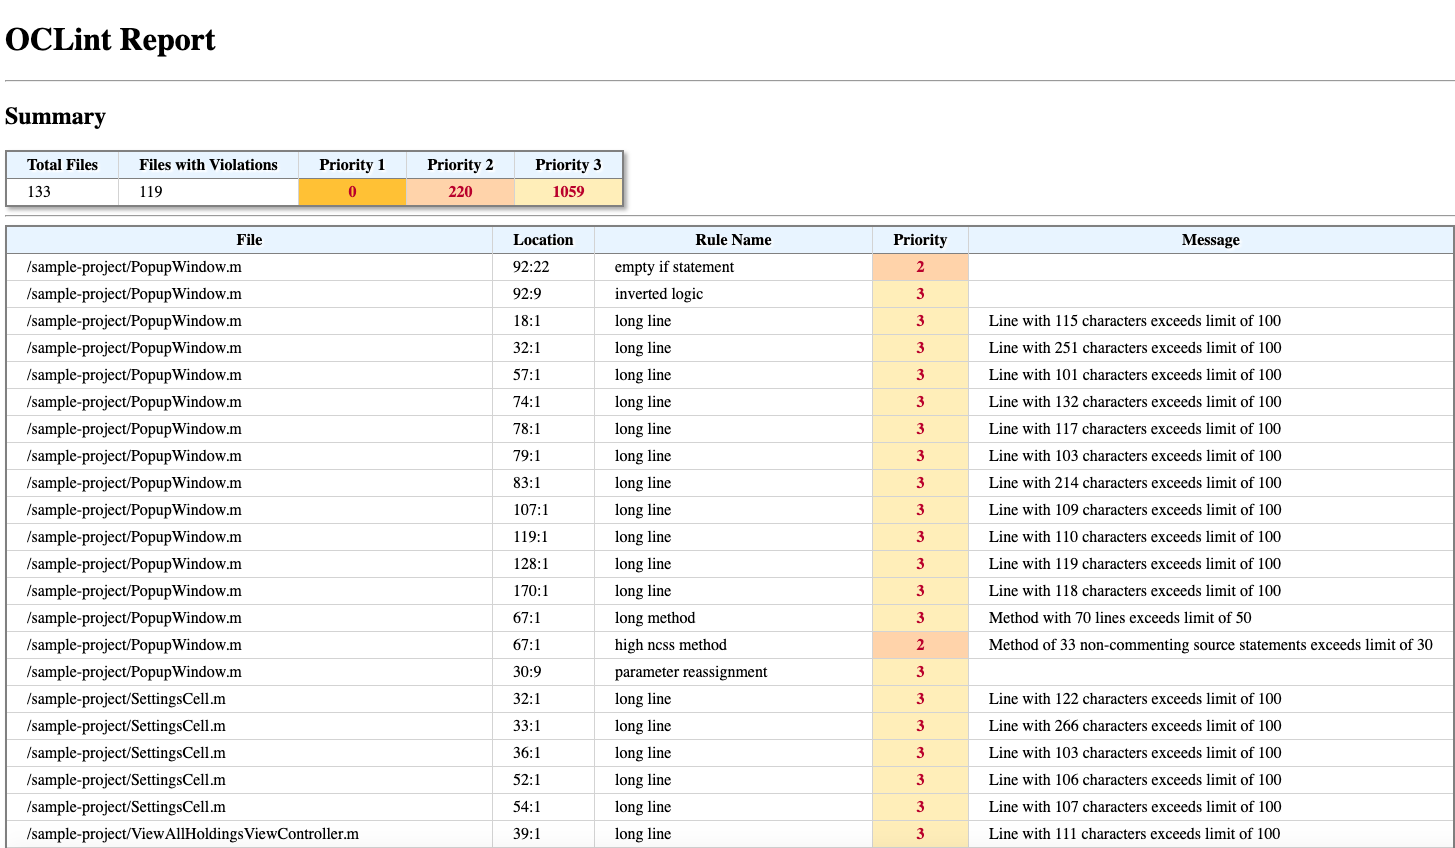This screenshot has height=848, width=1455.
Task: Click location 39:1
Action: (x=527, y=834)
